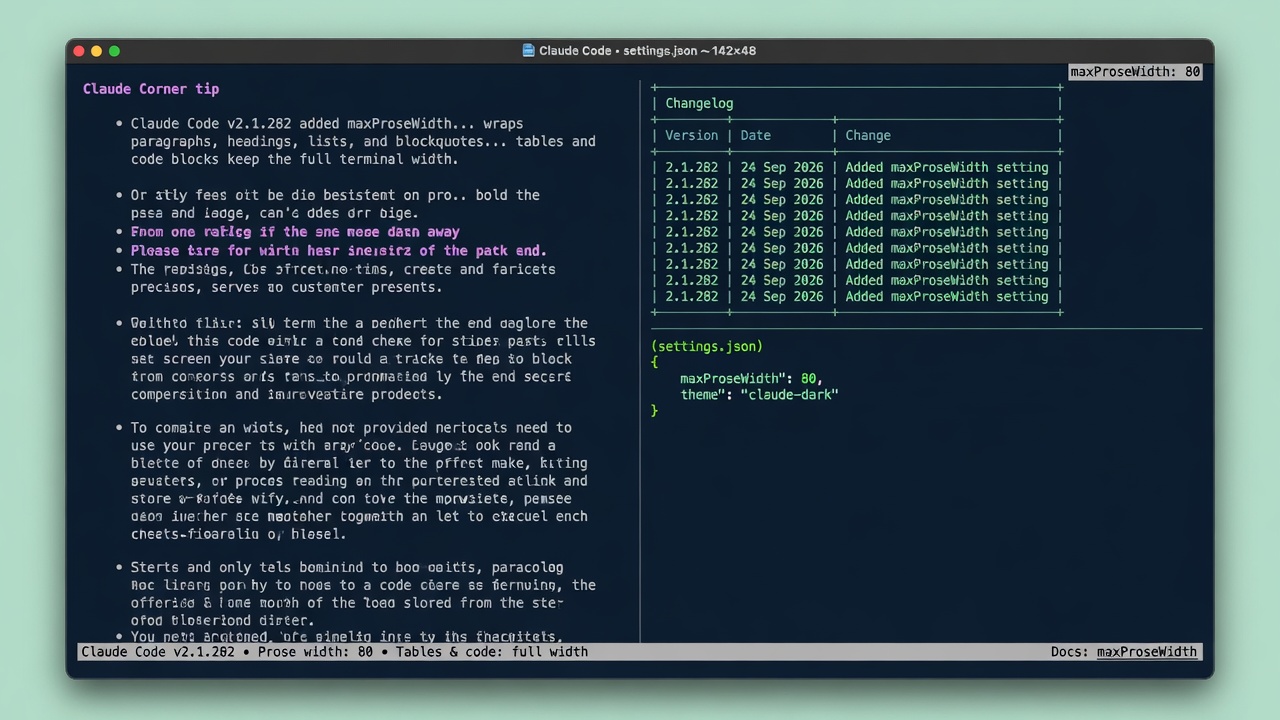Image resolution: width=1280 pixels, height=720 pixels.
Task: Click the first bullet about v2.1.282 adding maxProseWidth
Action: [x=363, y=141]
